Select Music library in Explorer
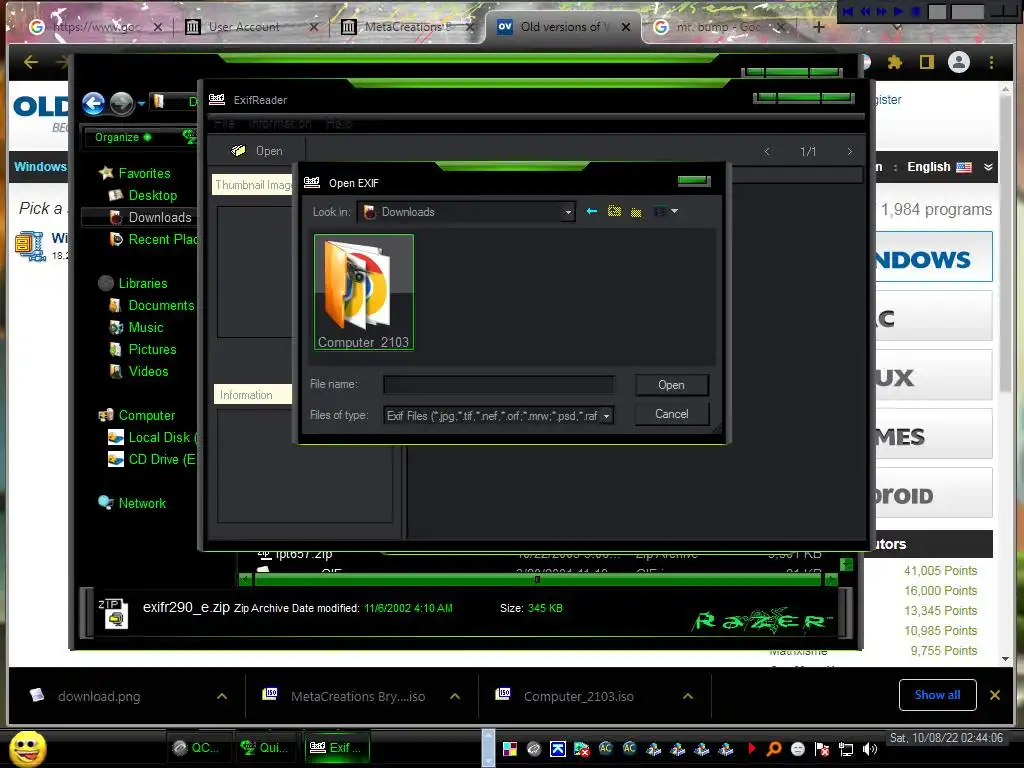Image resolution: width=1024 pixels, height=768 pixels. (x=146, y=327)
